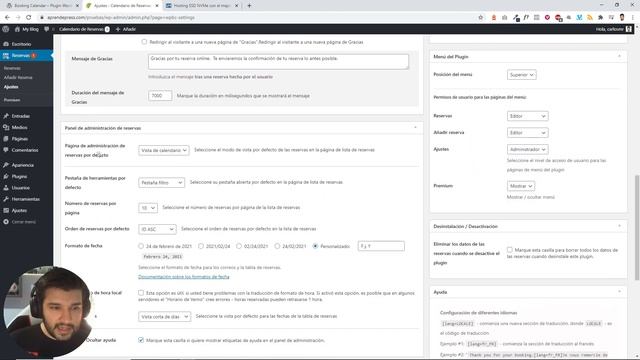Close the Ajustes Calendario de Reservas tab
Viewport: 640px width, 360px height.
157,6
